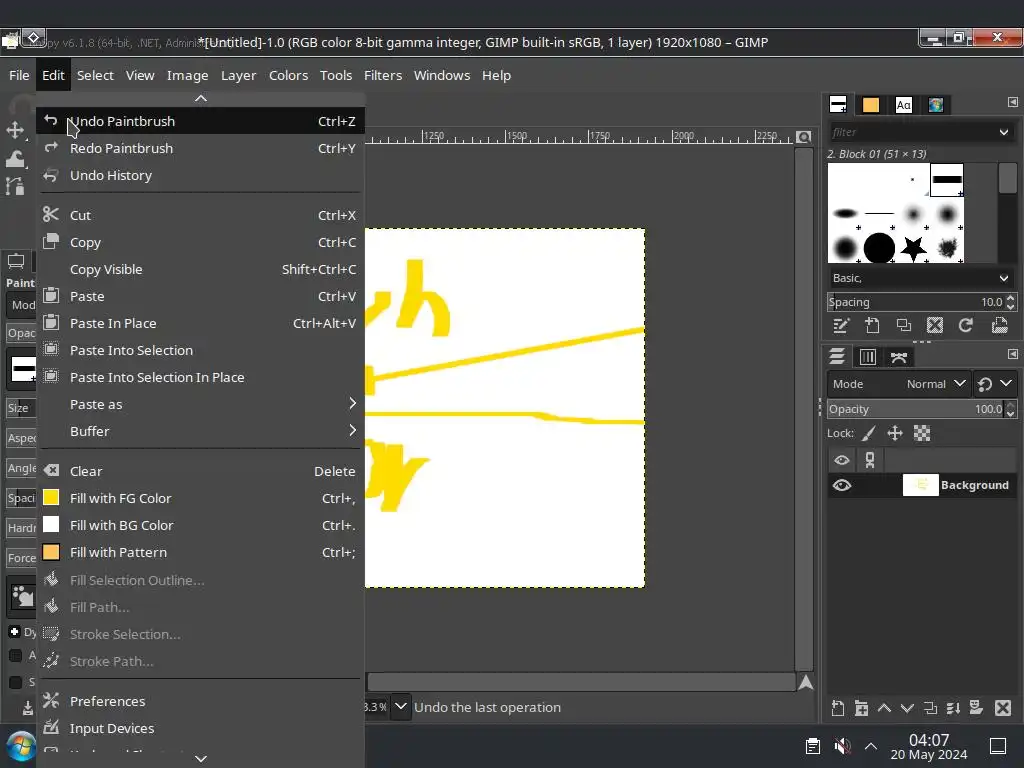
Task: Switch to the Paths tab
Action: coord(899,357)
